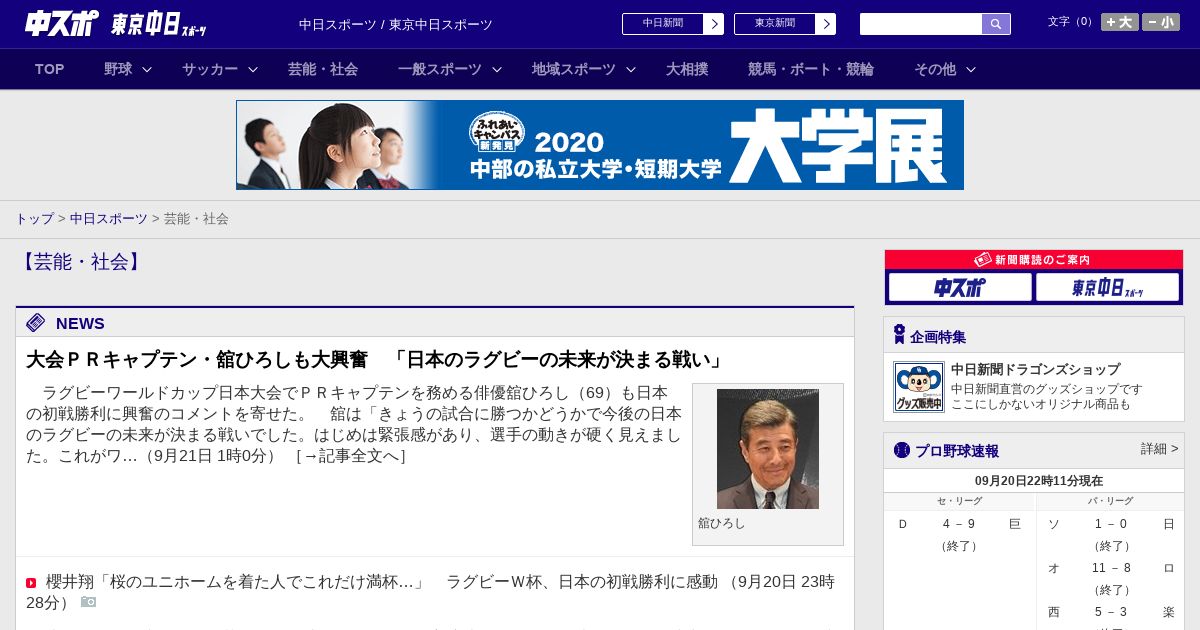This screenshot has width=1200, height=630.
Task: Click red bullet icon before 櫻井翔 headline
Action: (x=31, y=583)
